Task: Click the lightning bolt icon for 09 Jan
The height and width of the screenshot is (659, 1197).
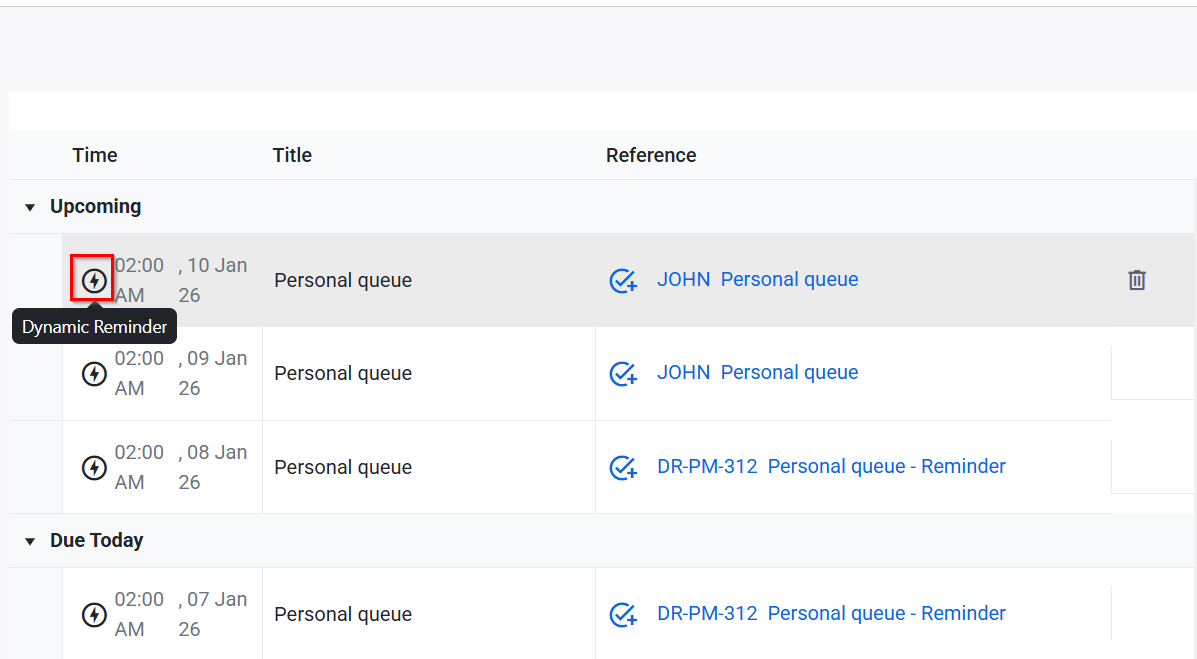Action: tap(94, 374)
